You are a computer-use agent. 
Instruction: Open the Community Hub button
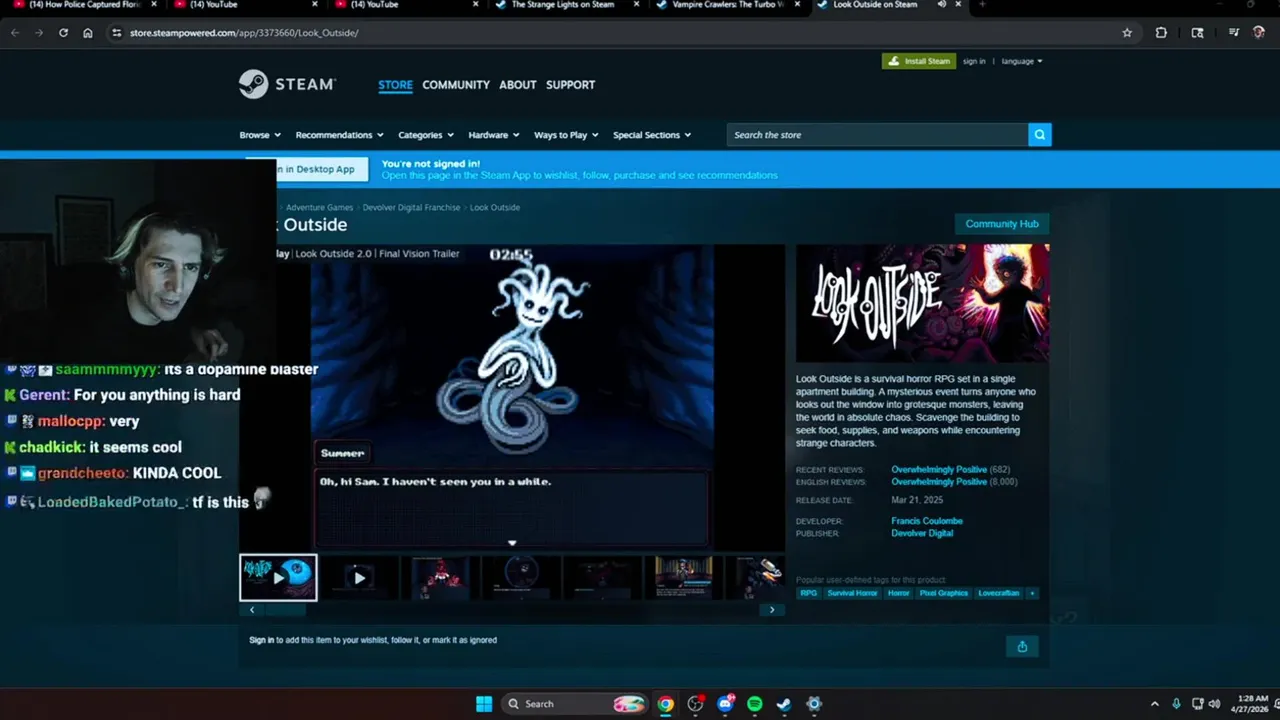click(x=1002, y=224)
